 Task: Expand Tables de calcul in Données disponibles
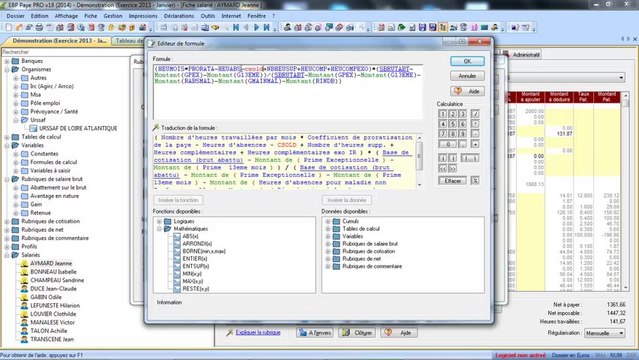pyautogui.click(x=328, y=229)
